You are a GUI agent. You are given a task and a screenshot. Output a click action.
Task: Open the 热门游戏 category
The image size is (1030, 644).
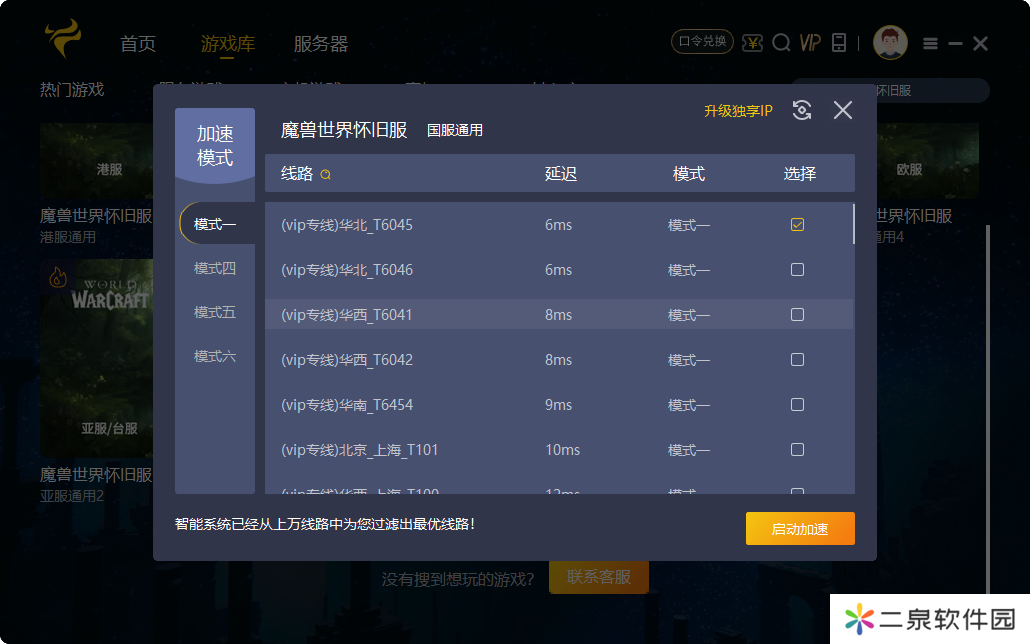(x=72, y=89)
